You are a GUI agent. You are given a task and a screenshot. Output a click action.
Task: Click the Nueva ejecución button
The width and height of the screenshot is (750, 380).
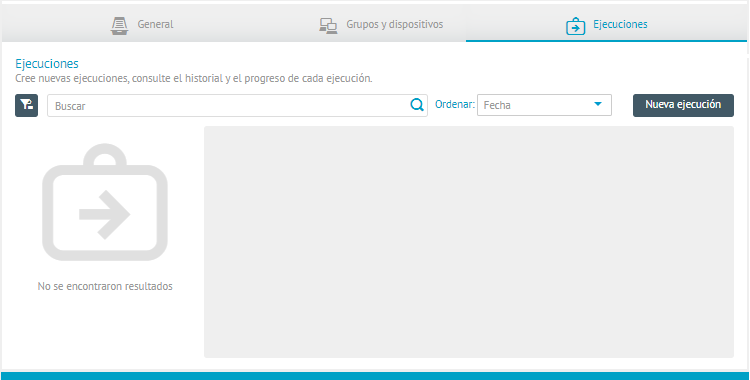click(x=683, y=105)
